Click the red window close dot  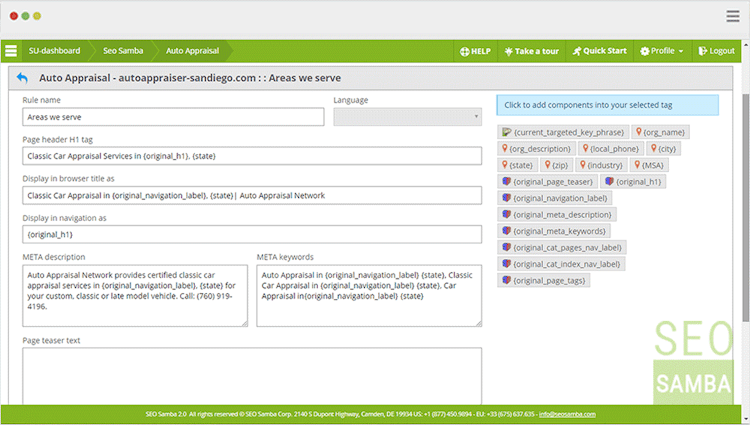14,16
